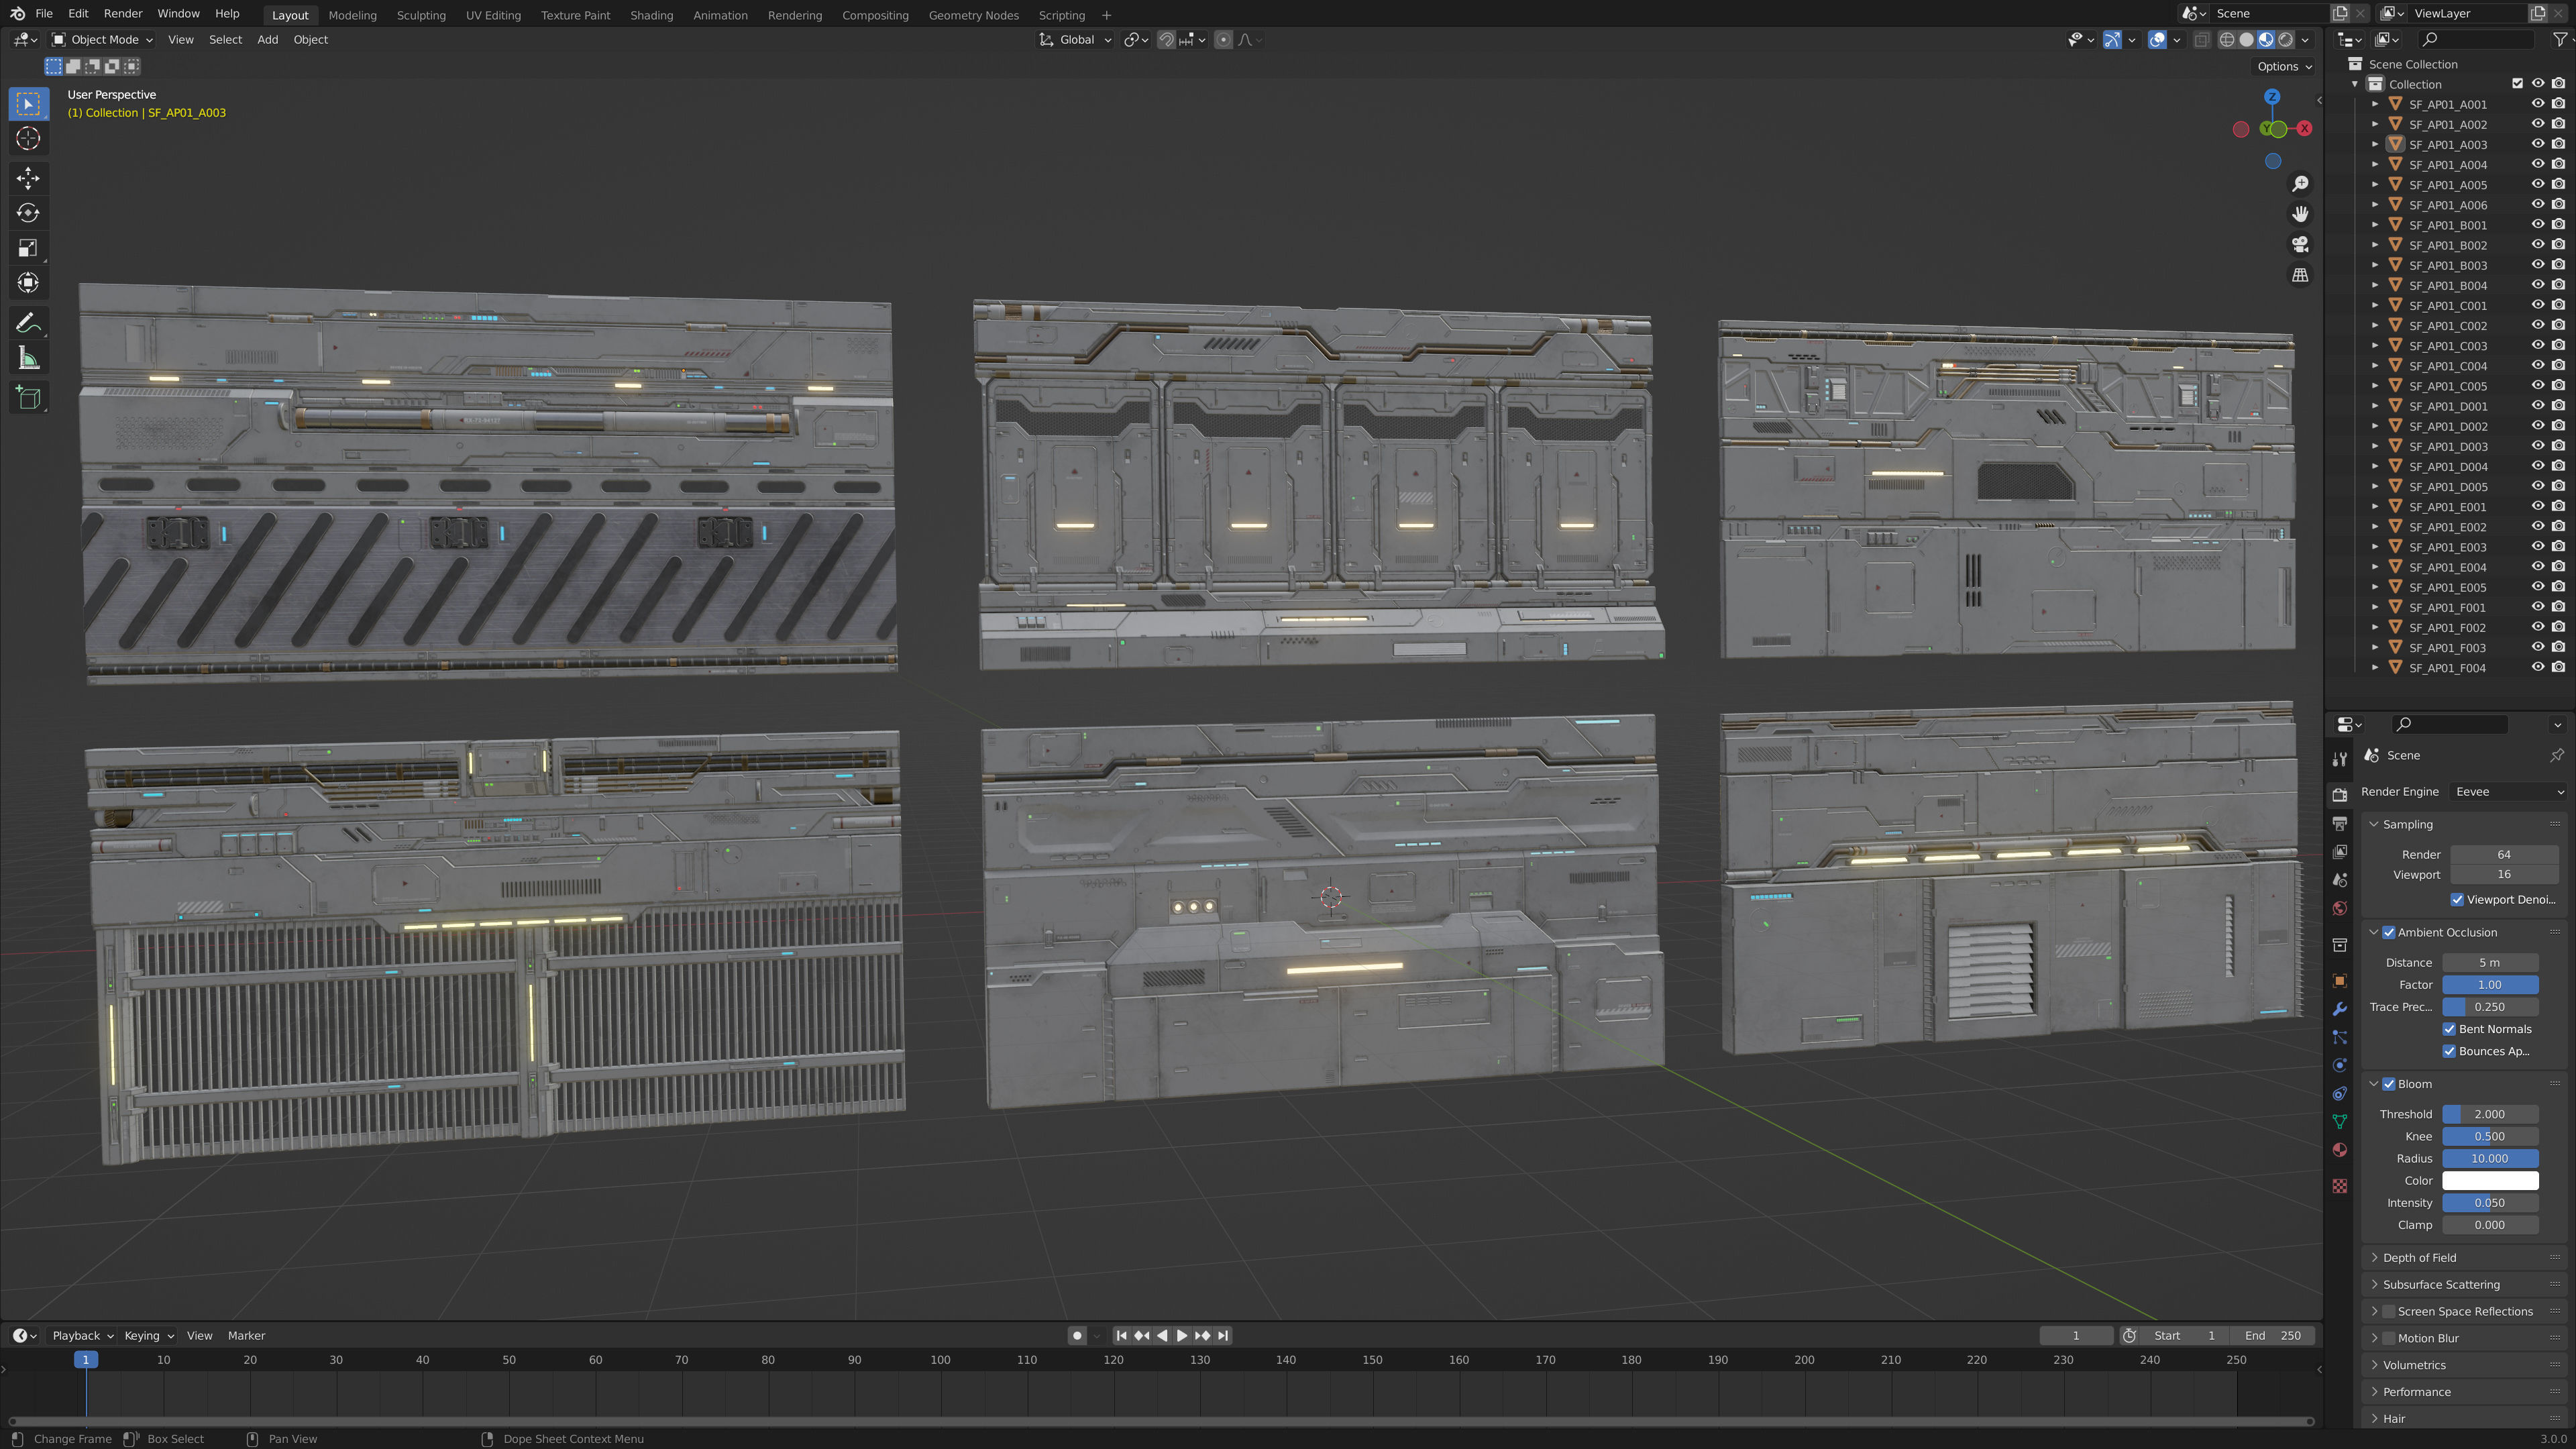Viewport: 2576px width, 1449px height.
Task: Toggle camera view icon in viewport
Action: pyautogui.click(x=2300, y=244)
